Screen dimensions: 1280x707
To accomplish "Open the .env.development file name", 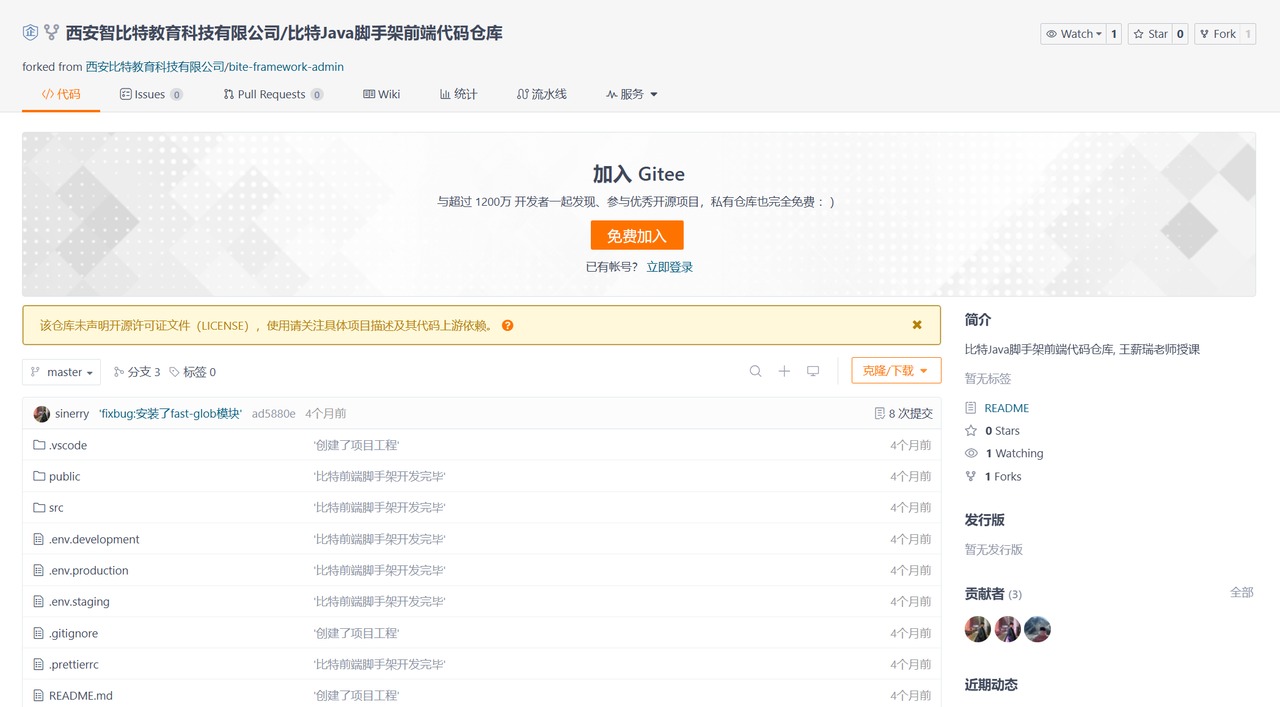I will pos(94,539).
